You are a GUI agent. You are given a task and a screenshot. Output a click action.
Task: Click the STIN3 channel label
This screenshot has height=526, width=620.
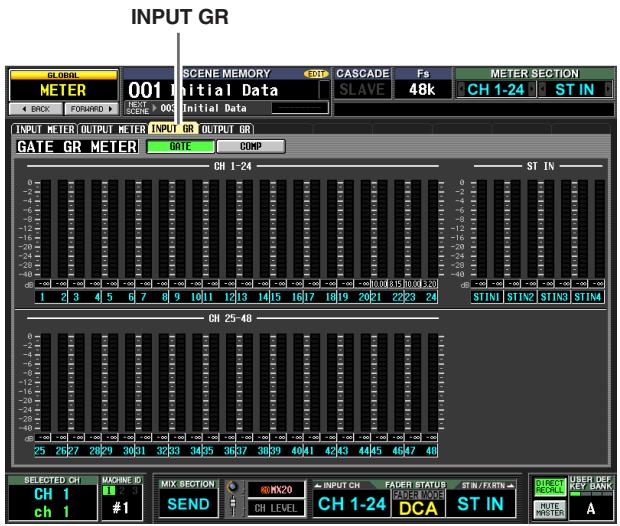click(x=554, y=297)
